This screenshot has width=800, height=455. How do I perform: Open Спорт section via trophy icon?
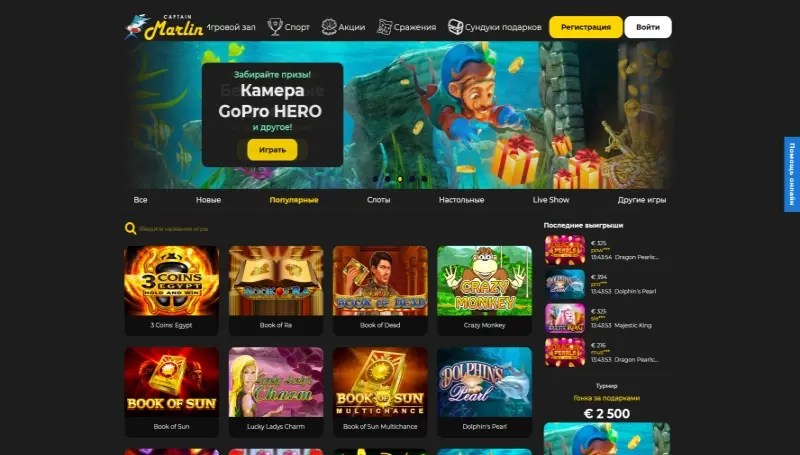(x=275, y=27)
